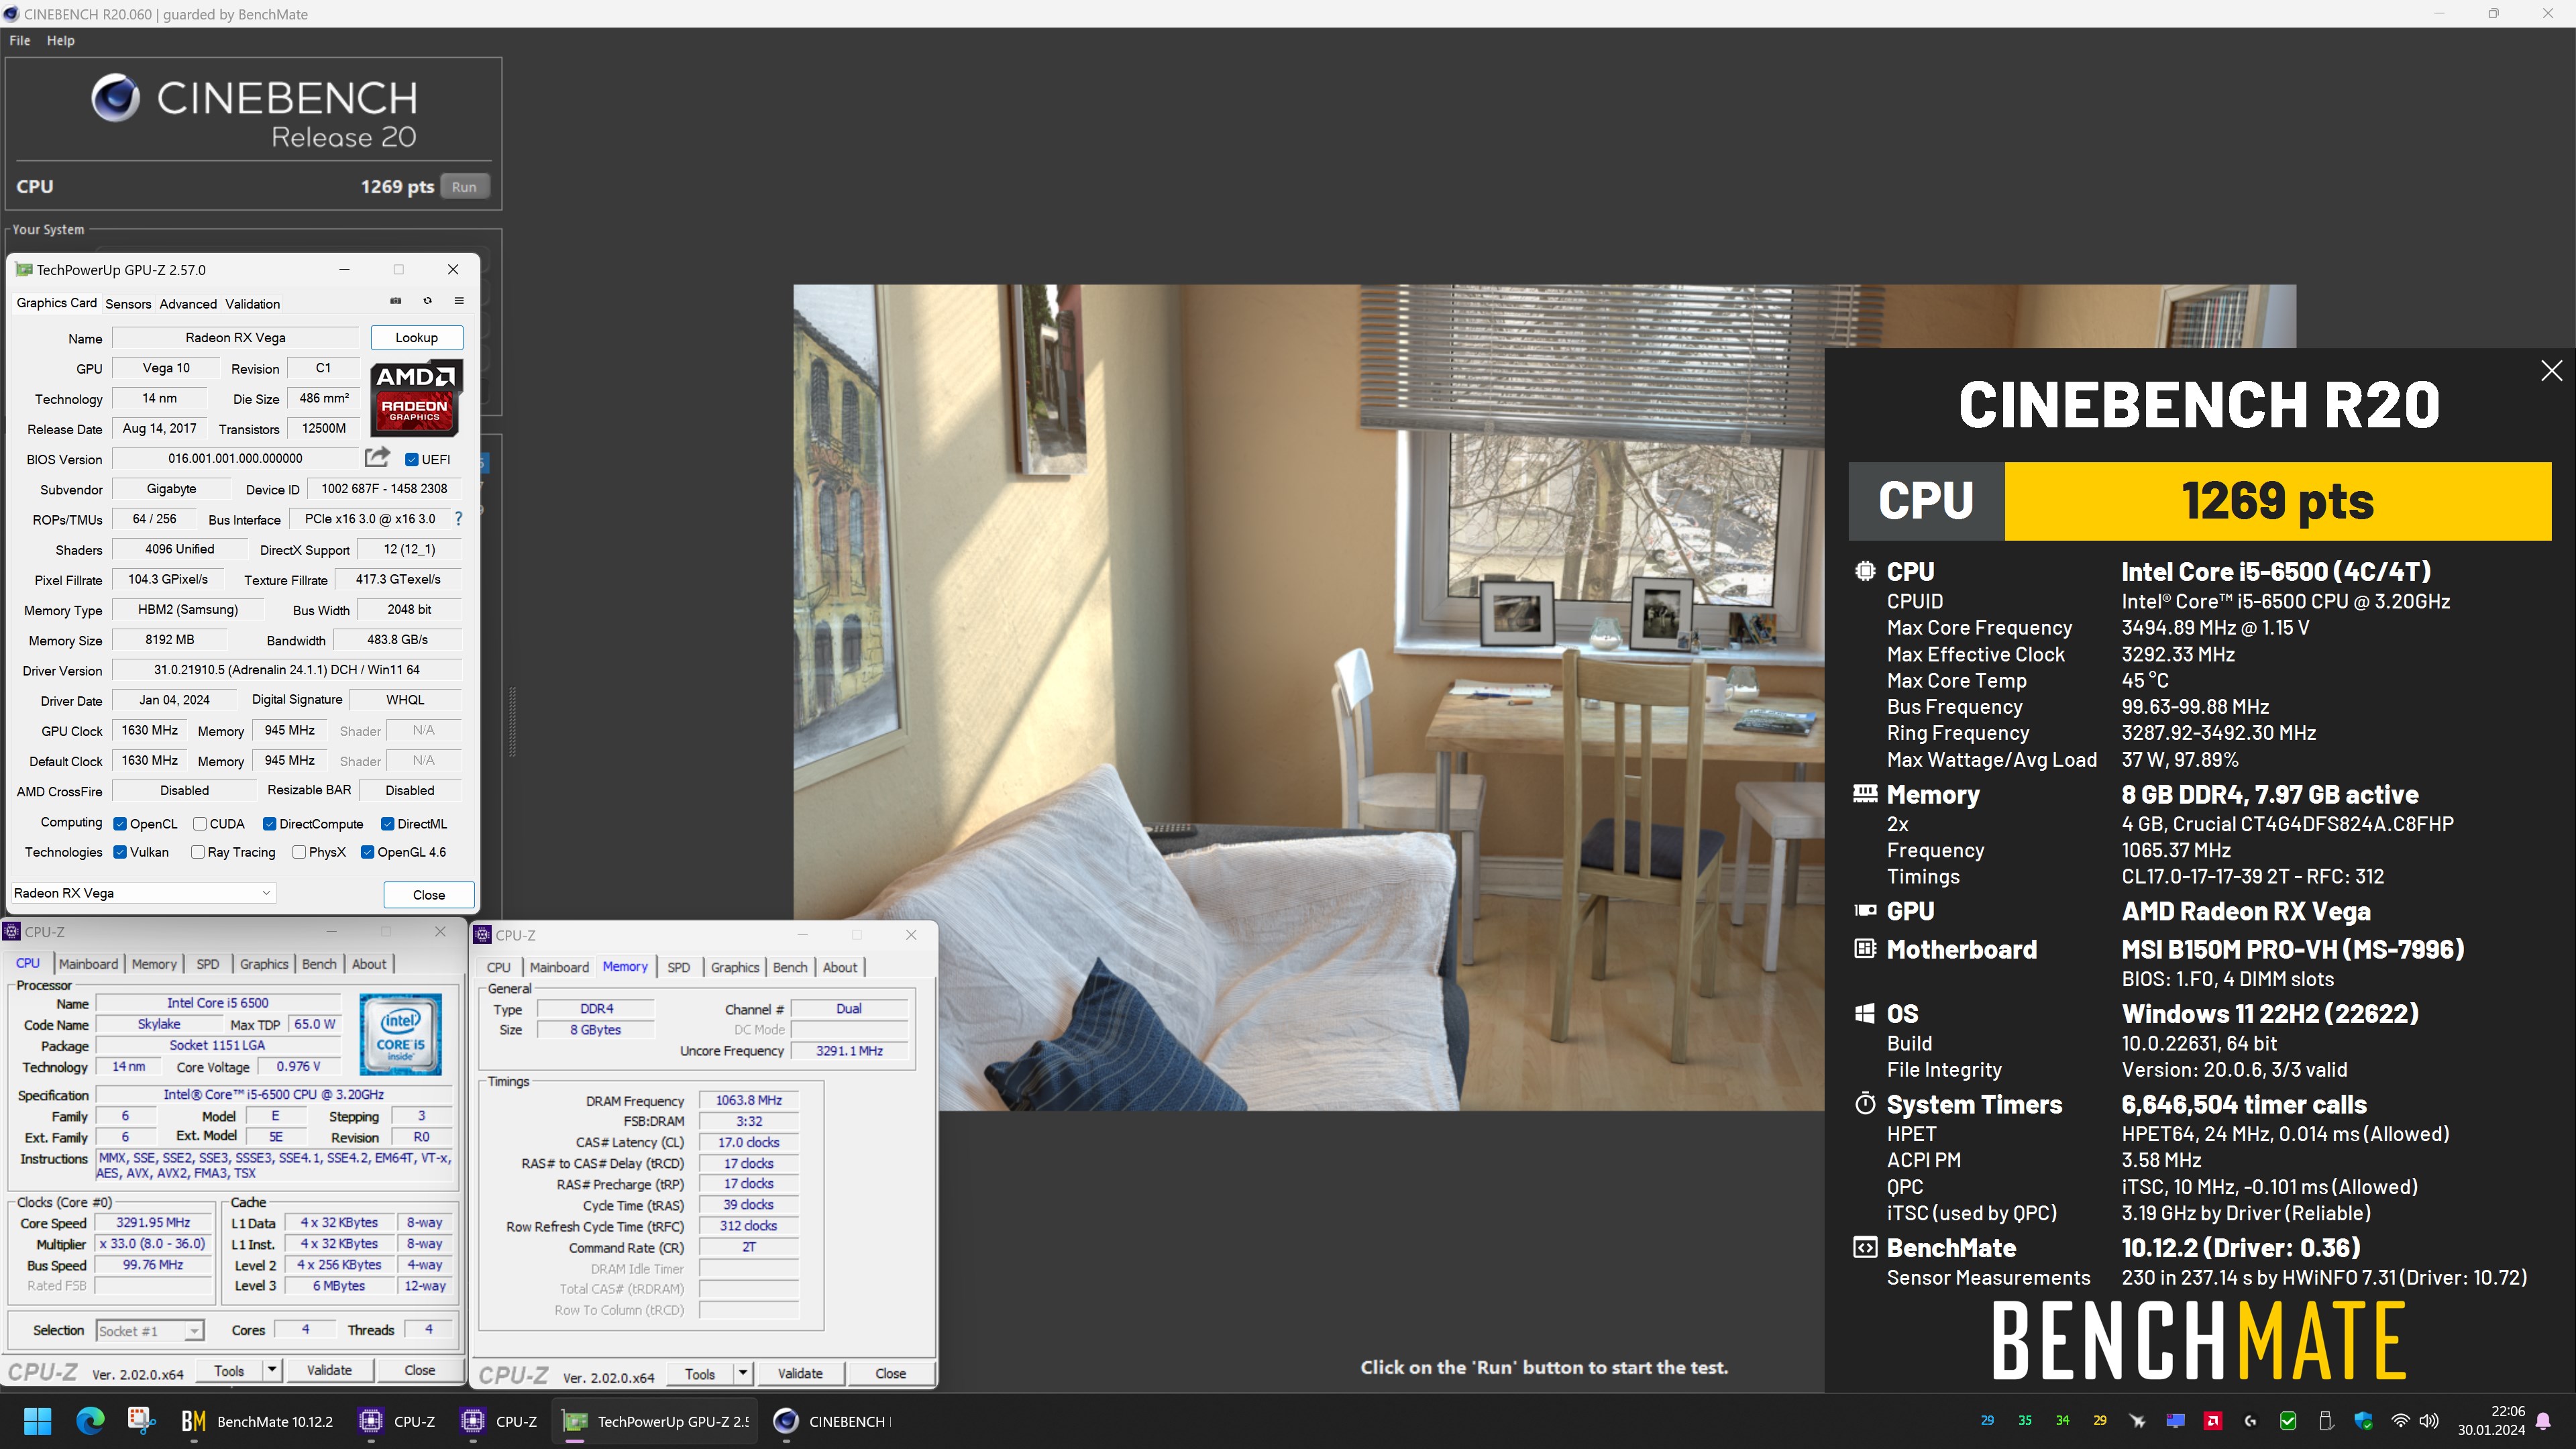This screenshot has width=2576, height=1449.
Task: Open Bench tab in left CPU-Z
Action: [x=319, y=964]
